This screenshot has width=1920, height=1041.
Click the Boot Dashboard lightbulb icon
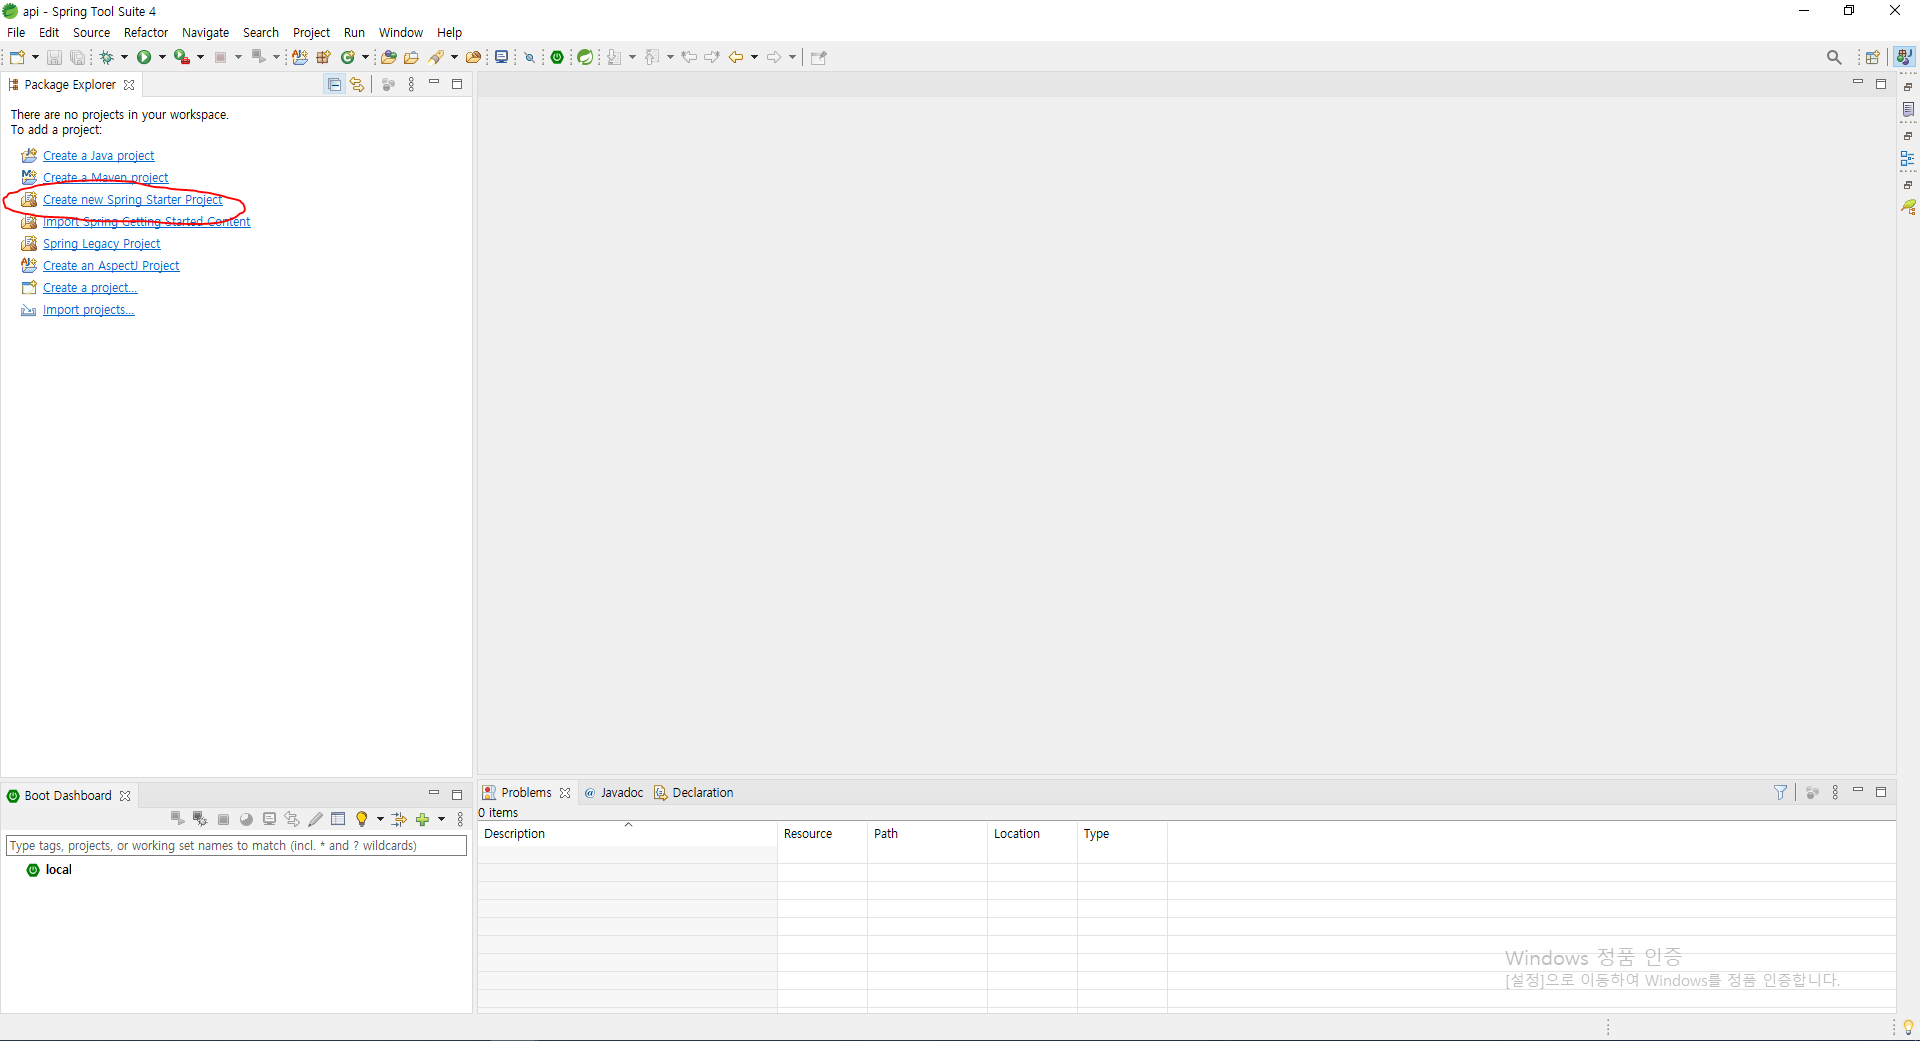tap(362, 819)
